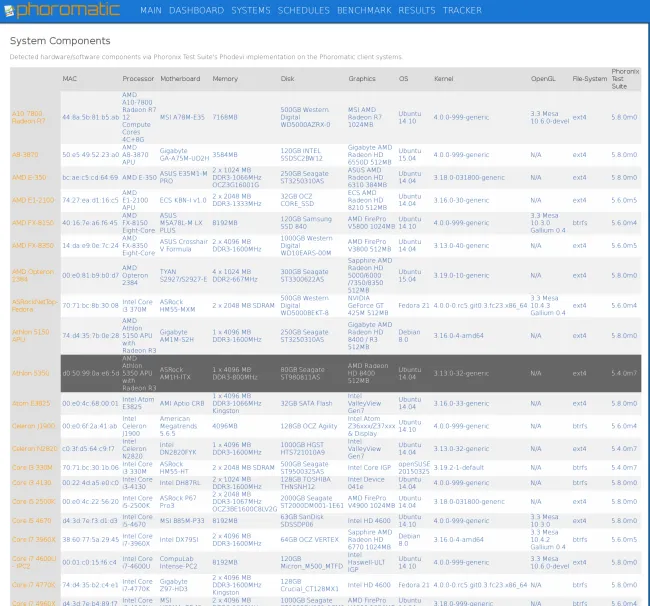Screen dimensions: 650x606
Task: Open the AMD E-350 system link
Action: pyautogui.click(x=29, y=177)
